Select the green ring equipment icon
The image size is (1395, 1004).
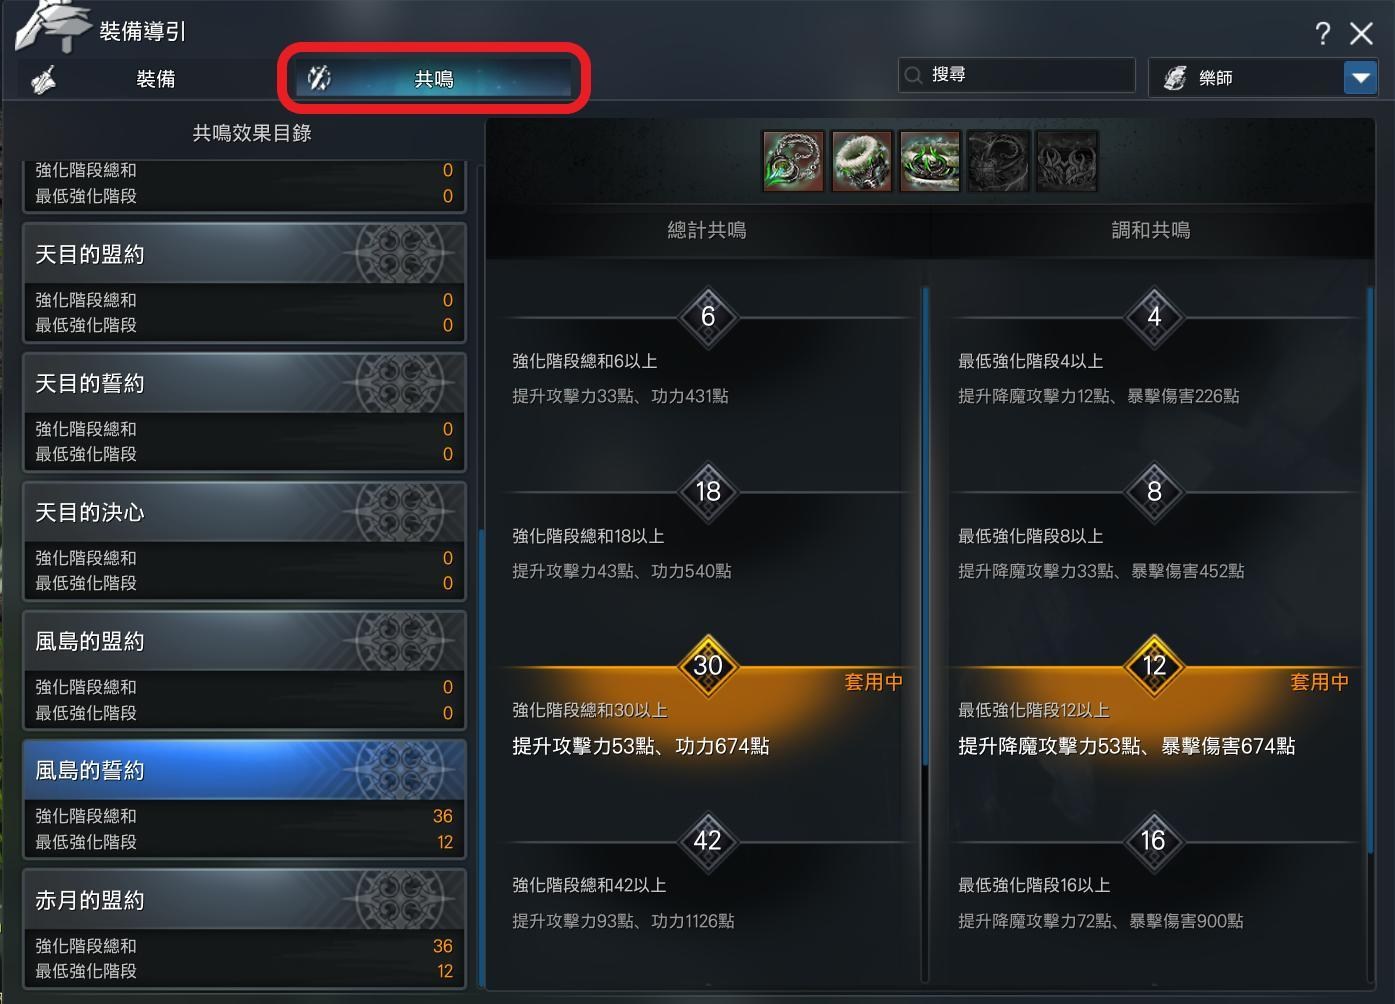click(x=929, y=161)
